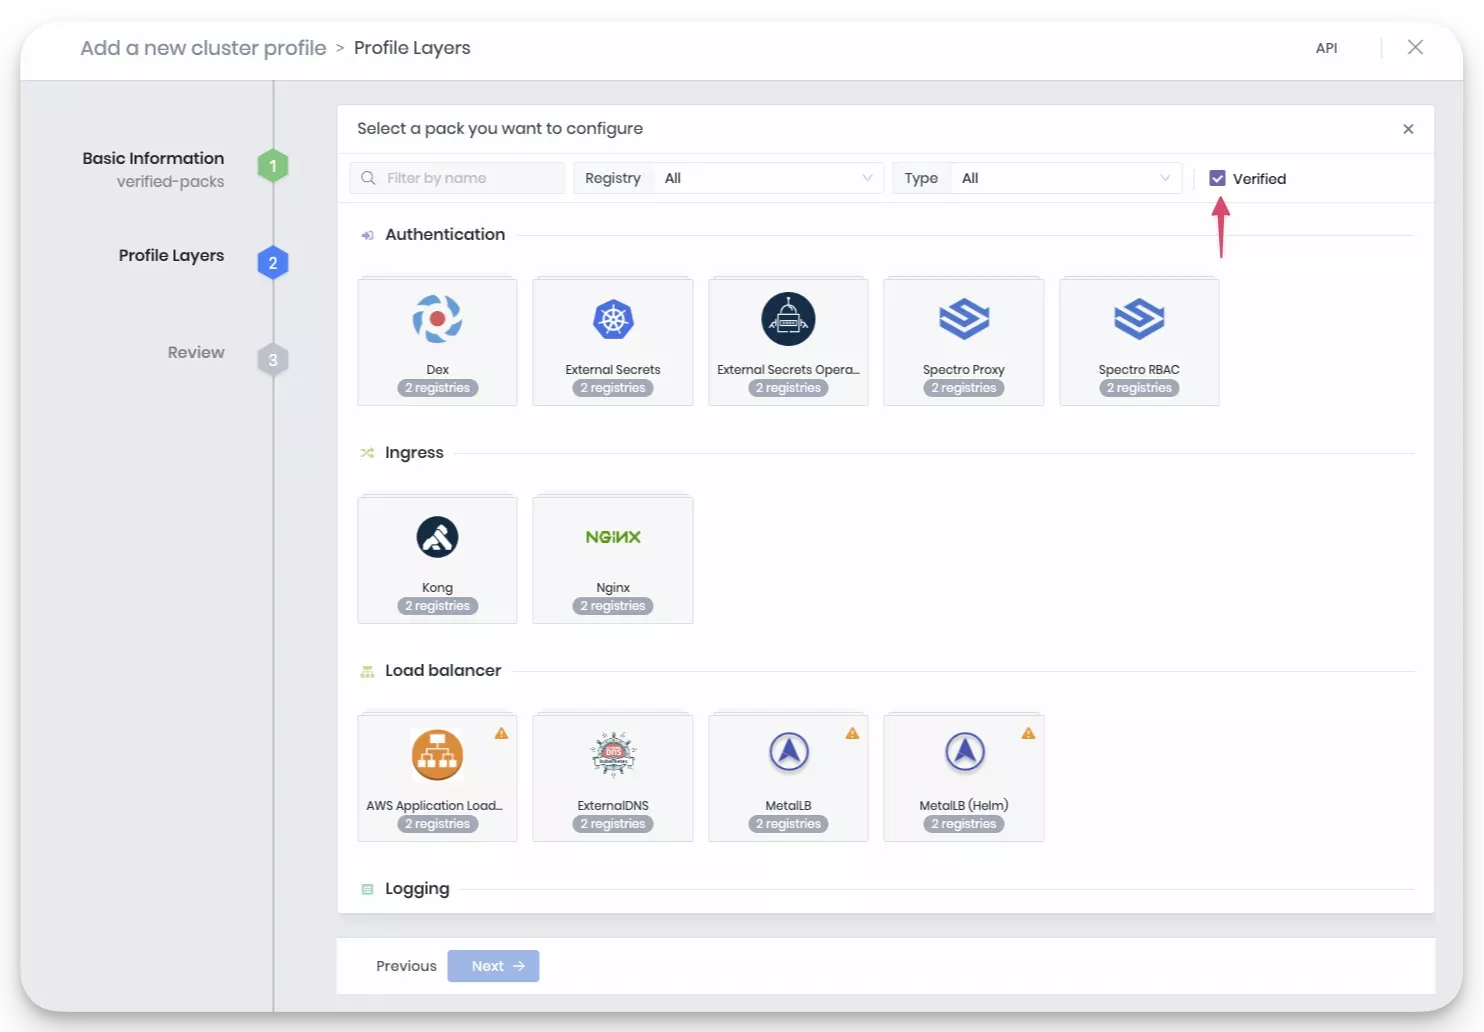Click the Previous button
This screenshot has width=1484, height=1032.
(406, 966)
